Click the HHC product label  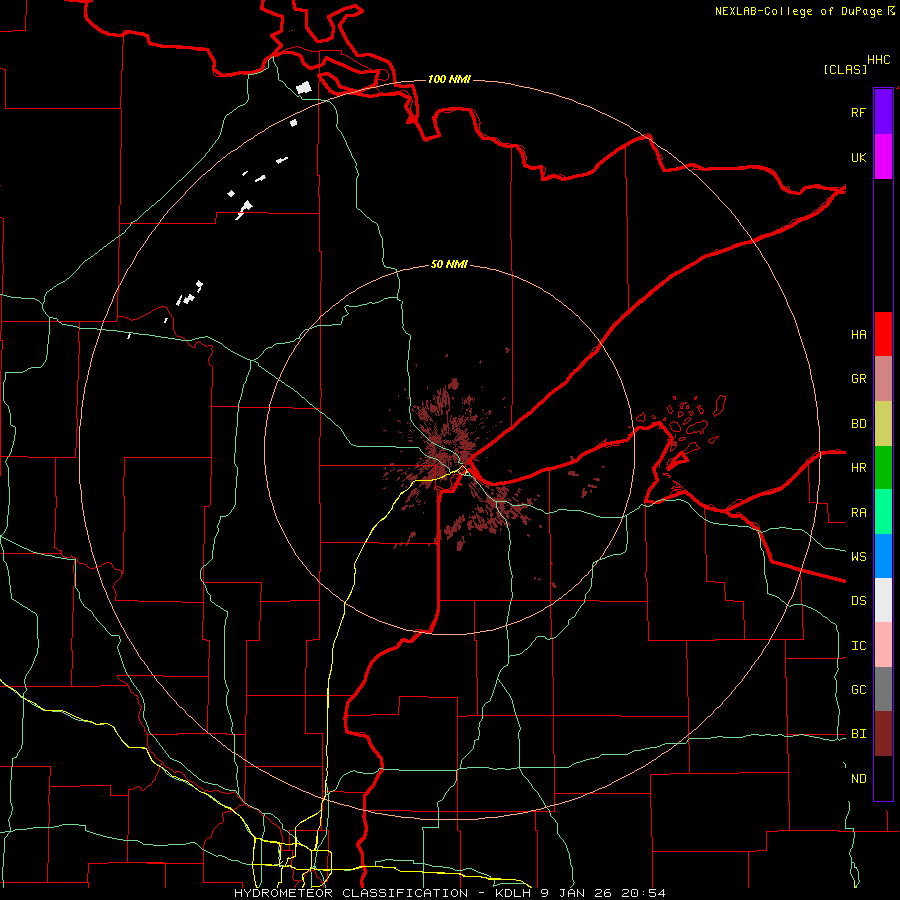point(878,60)
